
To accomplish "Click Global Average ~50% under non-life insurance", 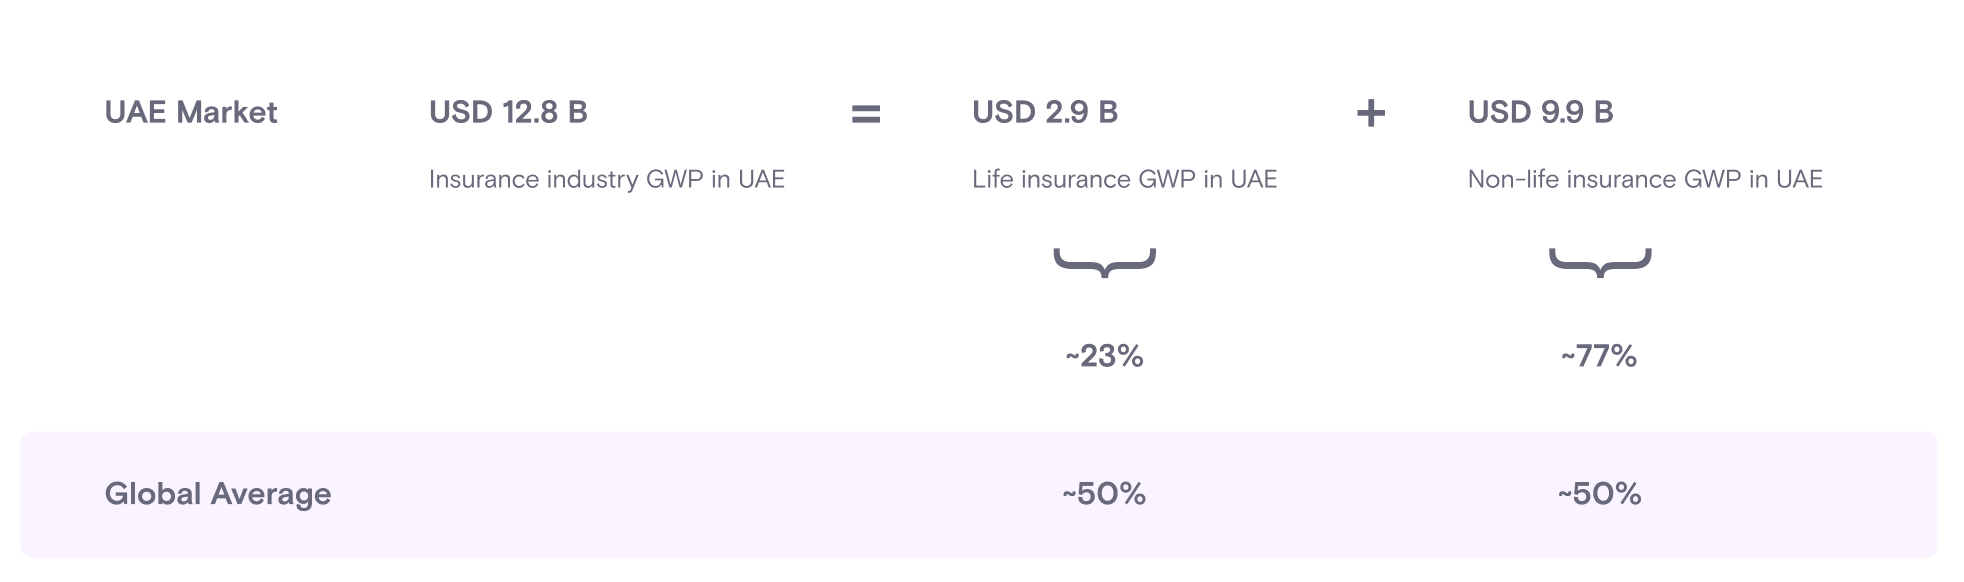I will [x=1599, y=494].
